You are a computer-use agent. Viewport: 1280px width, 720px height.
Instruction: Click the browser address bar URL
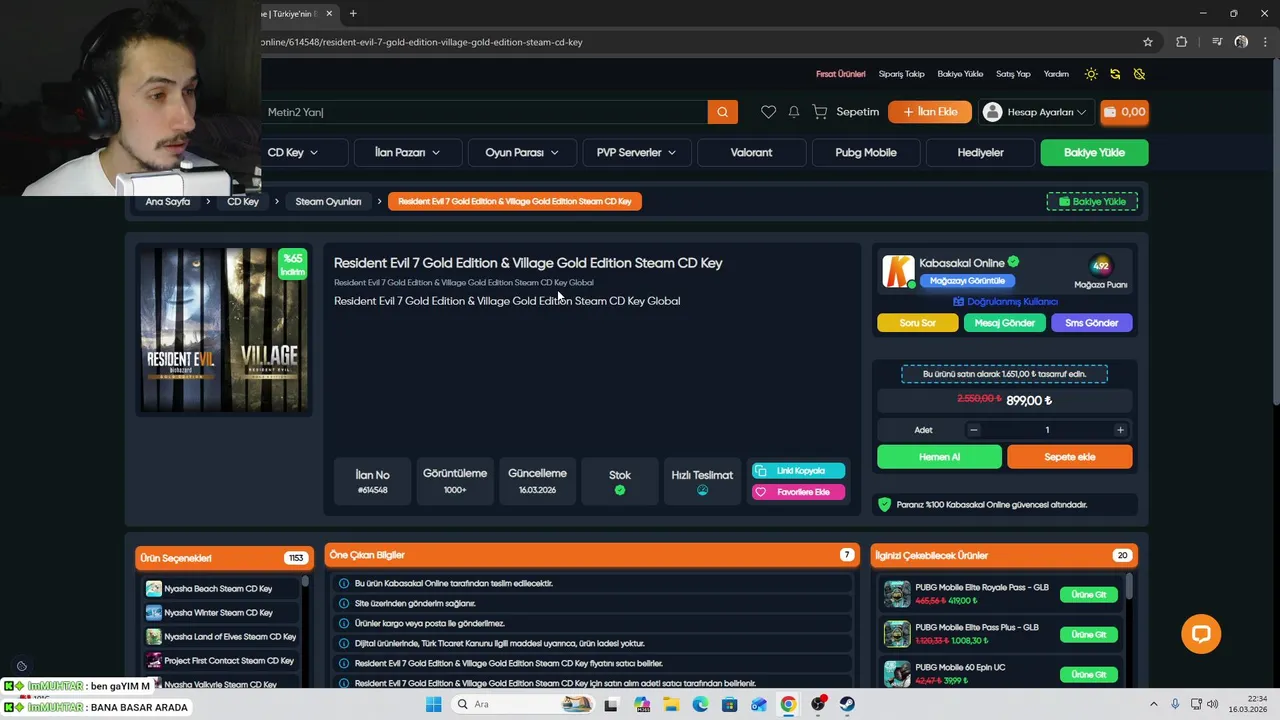coord(422,42)
